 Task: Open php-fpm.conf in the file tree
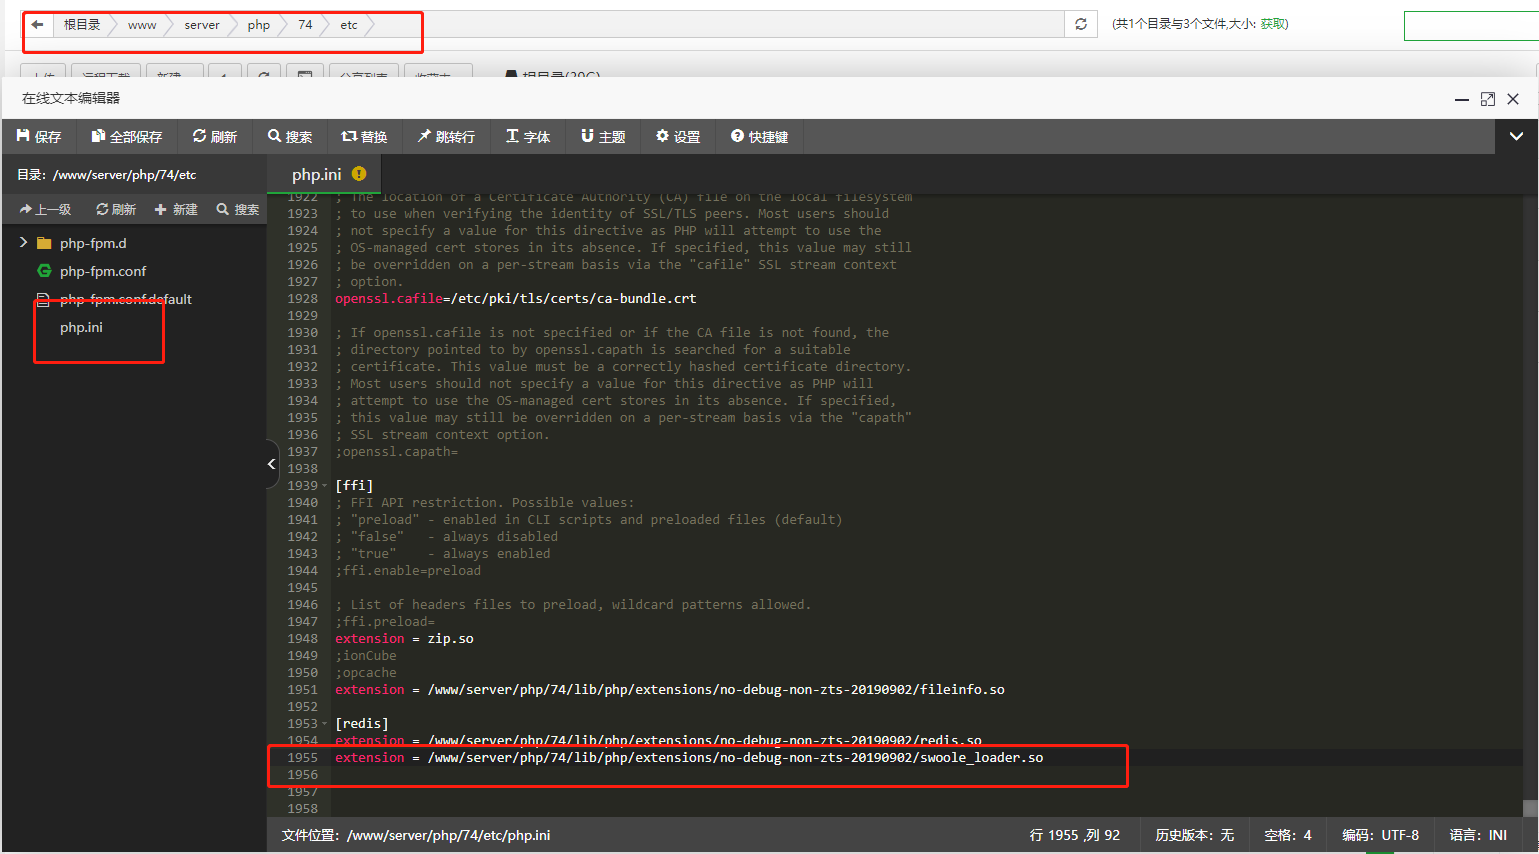tap(102, 271)
